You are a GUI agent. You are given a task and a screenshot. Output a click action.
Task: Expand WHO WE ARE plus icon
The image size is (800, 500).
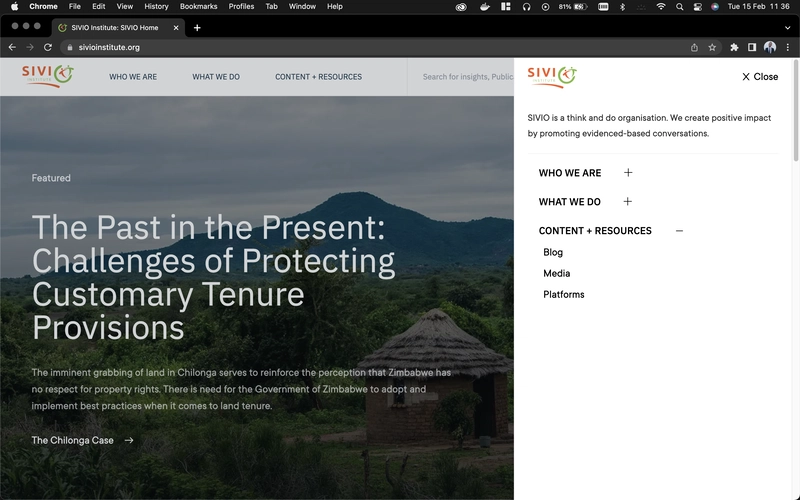coord(628,173)
